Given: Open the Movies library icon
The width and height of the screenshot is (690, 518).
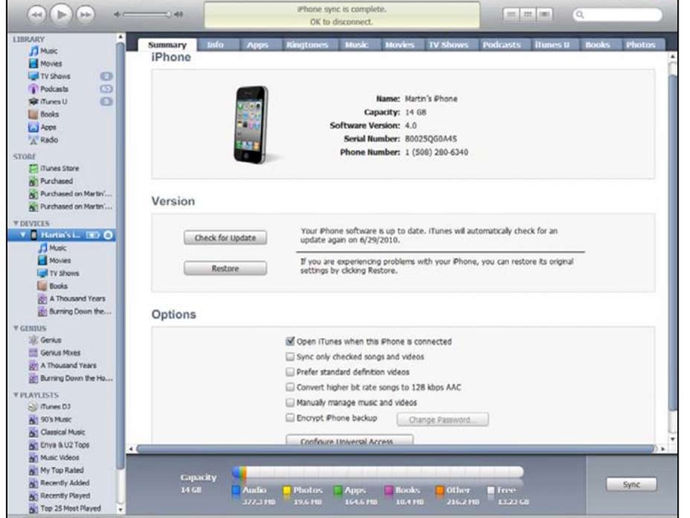Looking at the screenshot, I should pyautogui.click(x=33, y=64).
